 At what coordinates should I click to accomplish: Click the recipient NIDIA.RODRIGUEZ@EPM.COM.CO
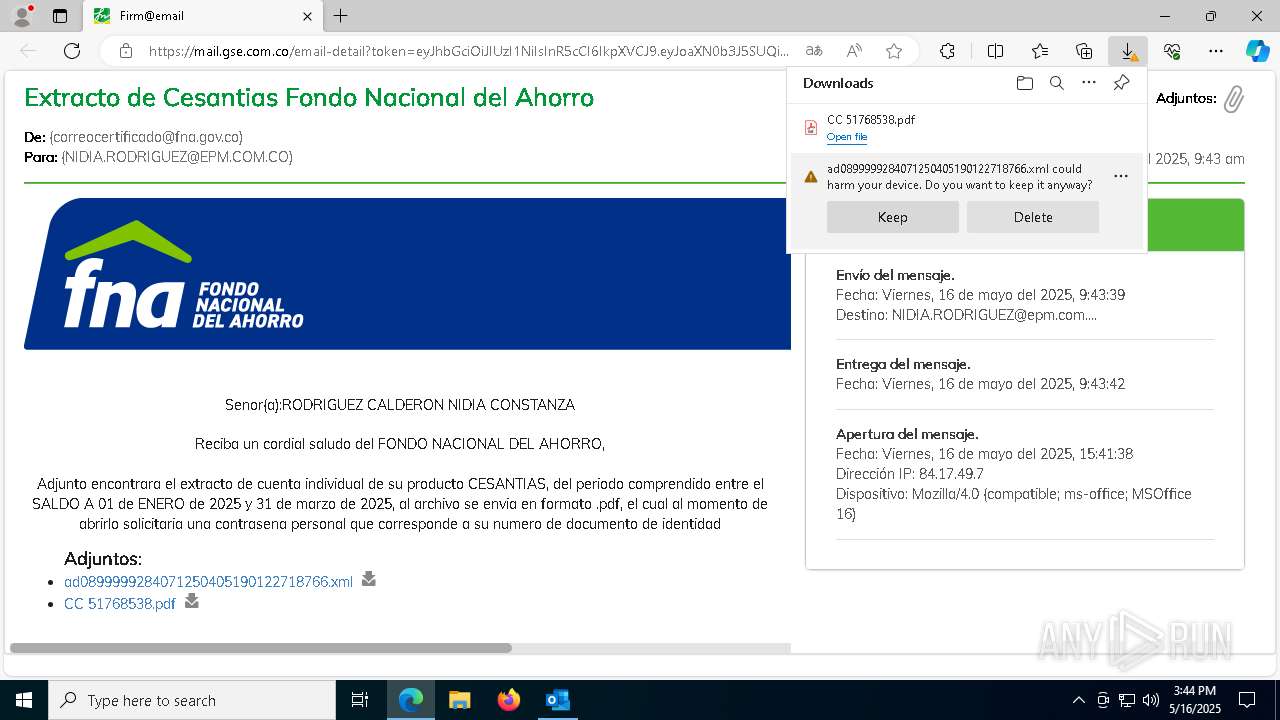tap(177, 157)
